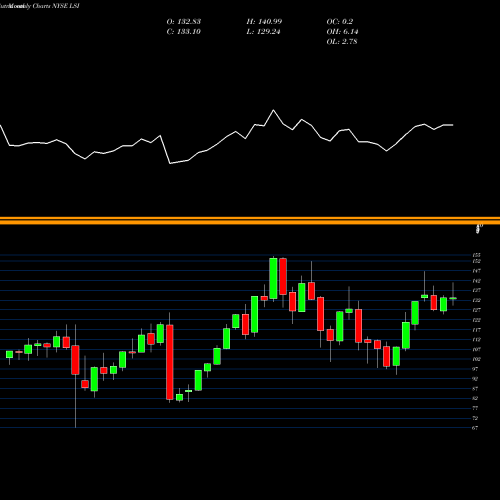Click the 'OH: 6.14' value

click(x=342, y=32)
